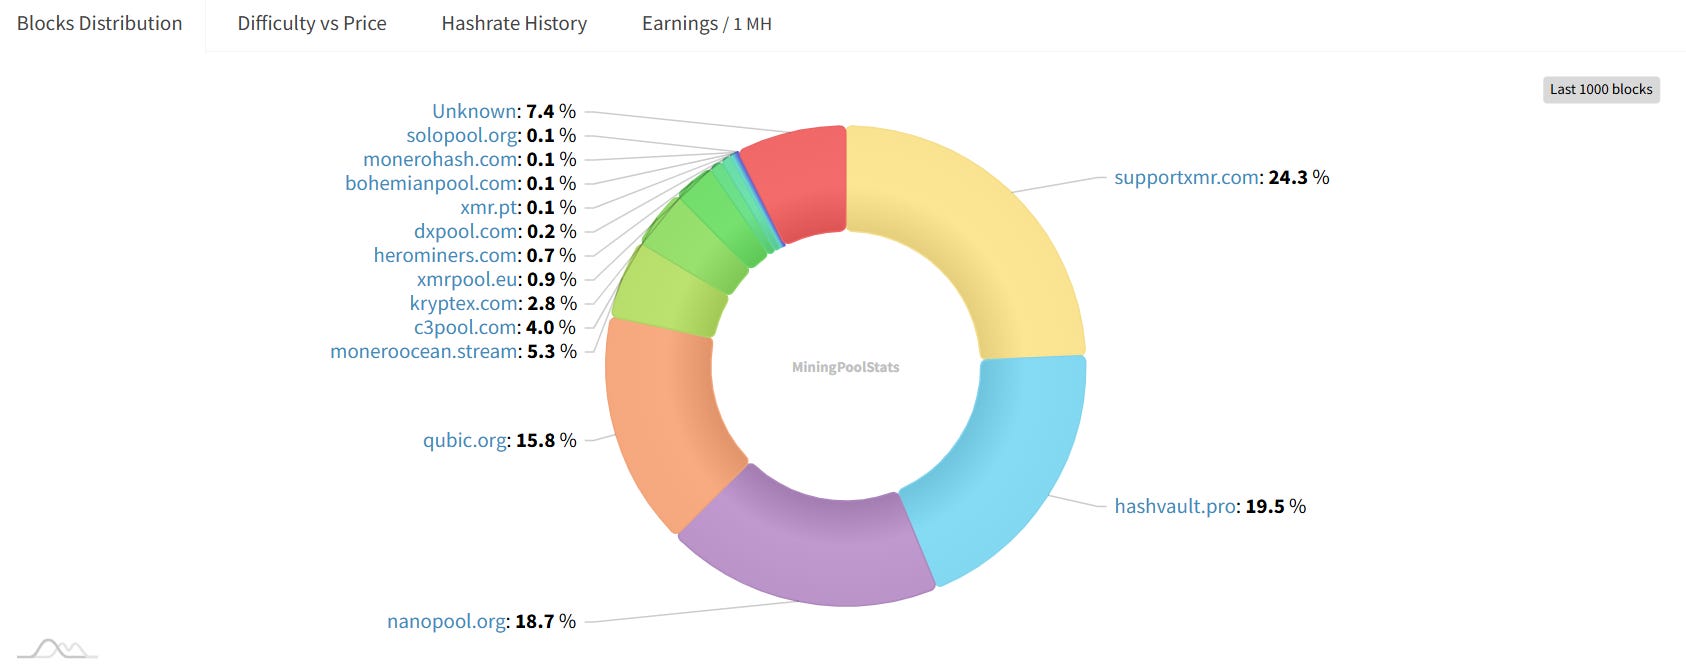
Task: Click the 5.3 % value text
Action: 552,351
